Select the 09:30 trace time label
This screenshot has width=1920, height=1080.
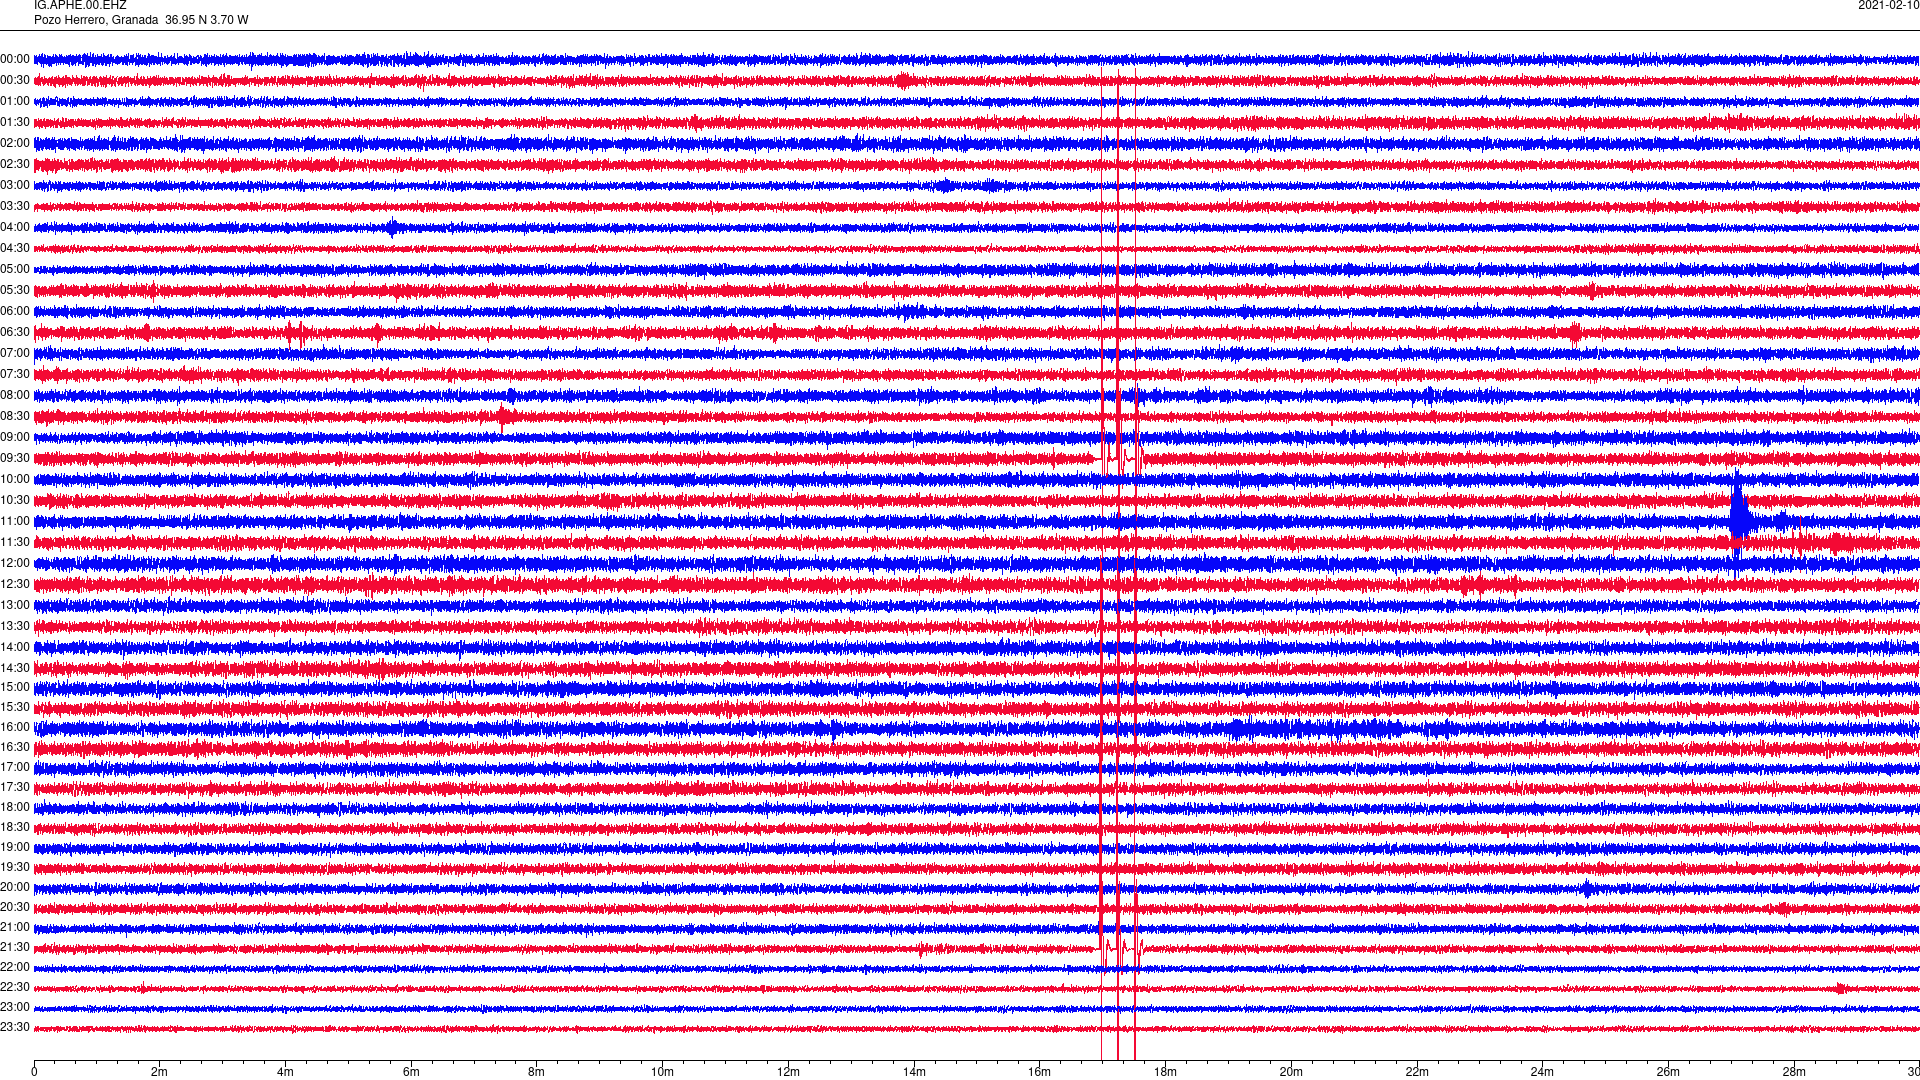(15, 459)
